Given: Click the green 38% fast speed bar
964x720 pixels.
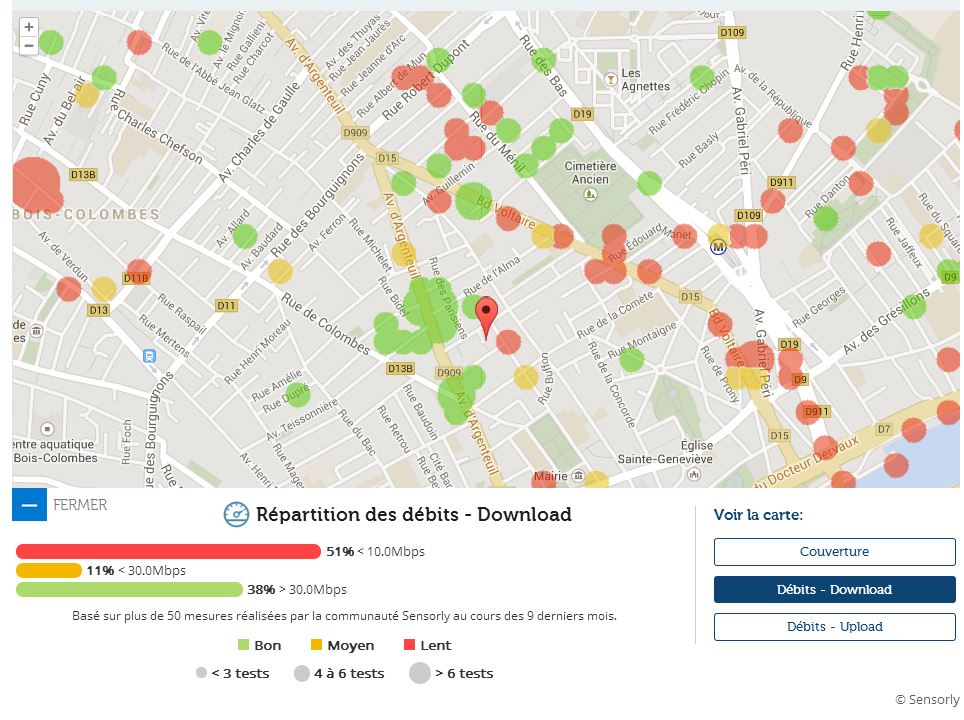Looking at the screenshot, I should coord(129,589).
